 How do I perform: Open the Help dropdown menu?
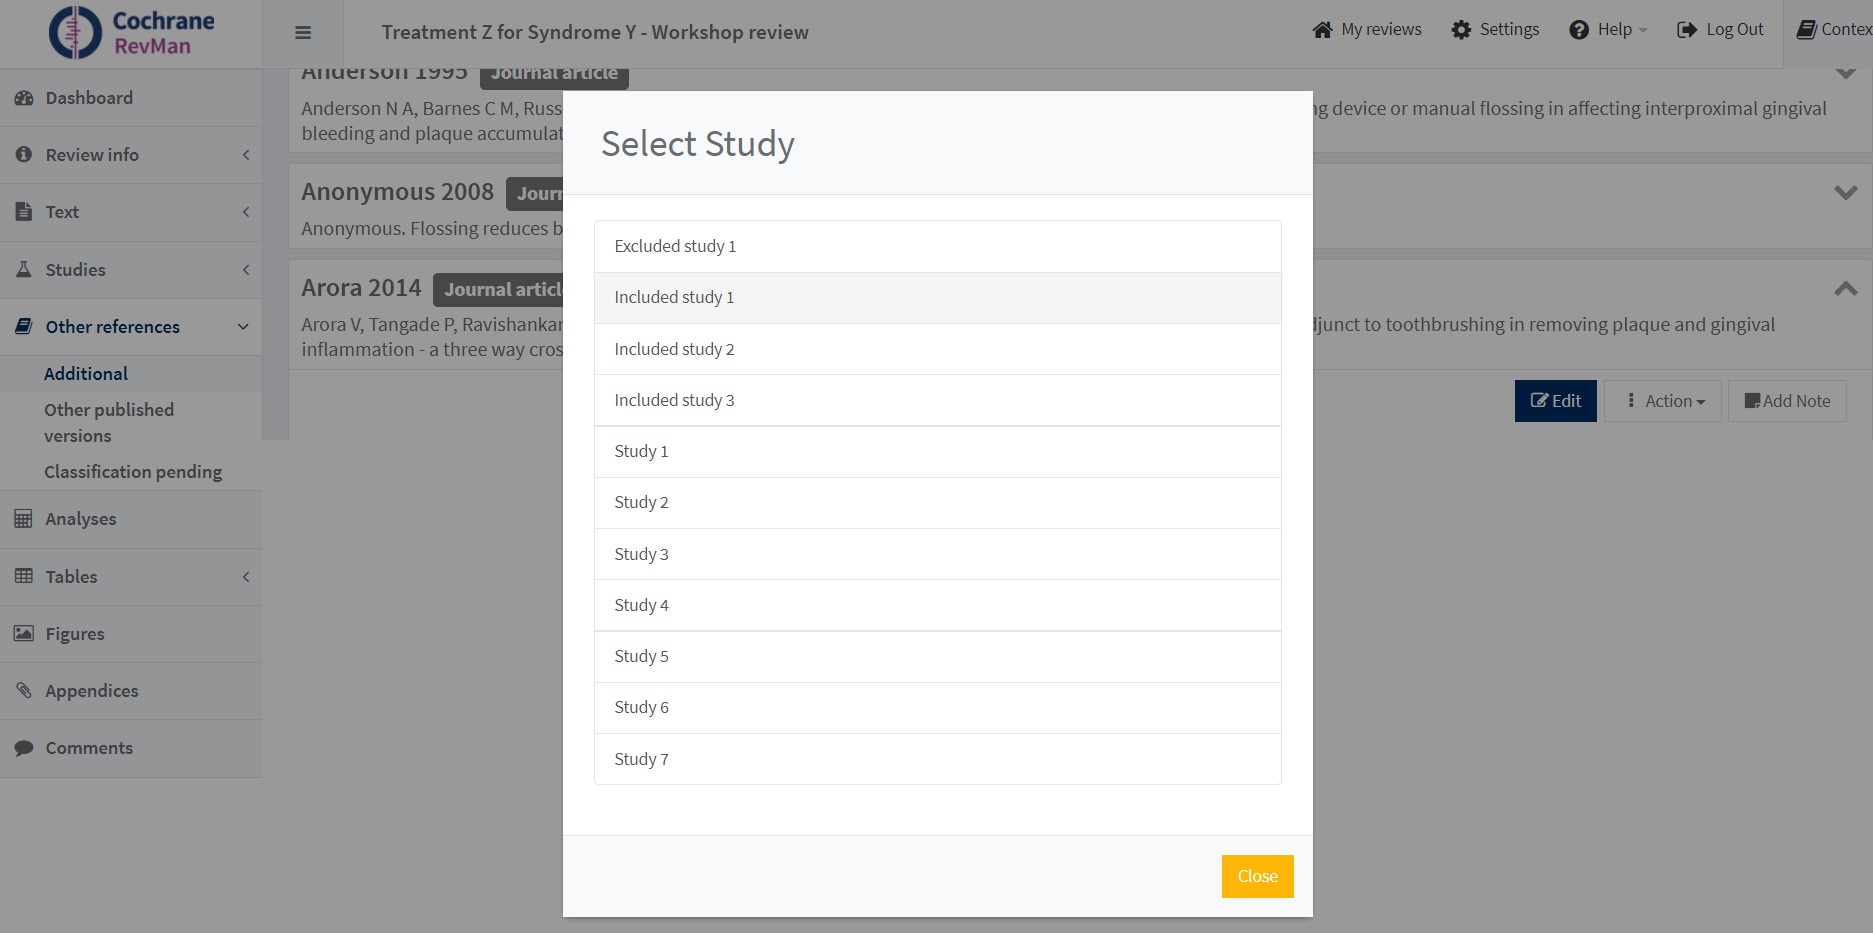pyautogui.click(x=1608, y=30)
